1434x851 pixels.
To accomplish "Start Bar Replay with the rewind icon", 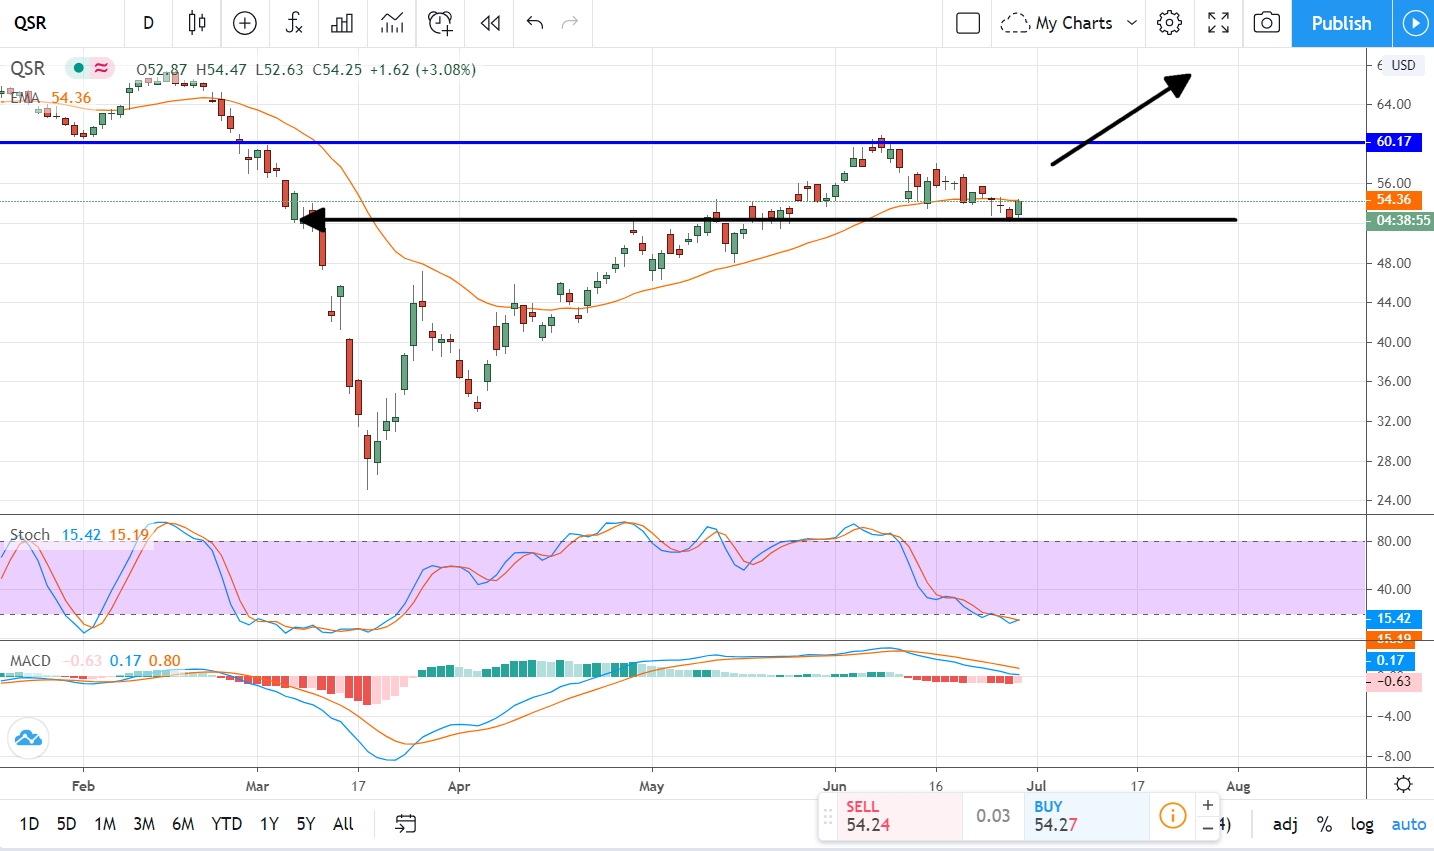I will (490, 23).
